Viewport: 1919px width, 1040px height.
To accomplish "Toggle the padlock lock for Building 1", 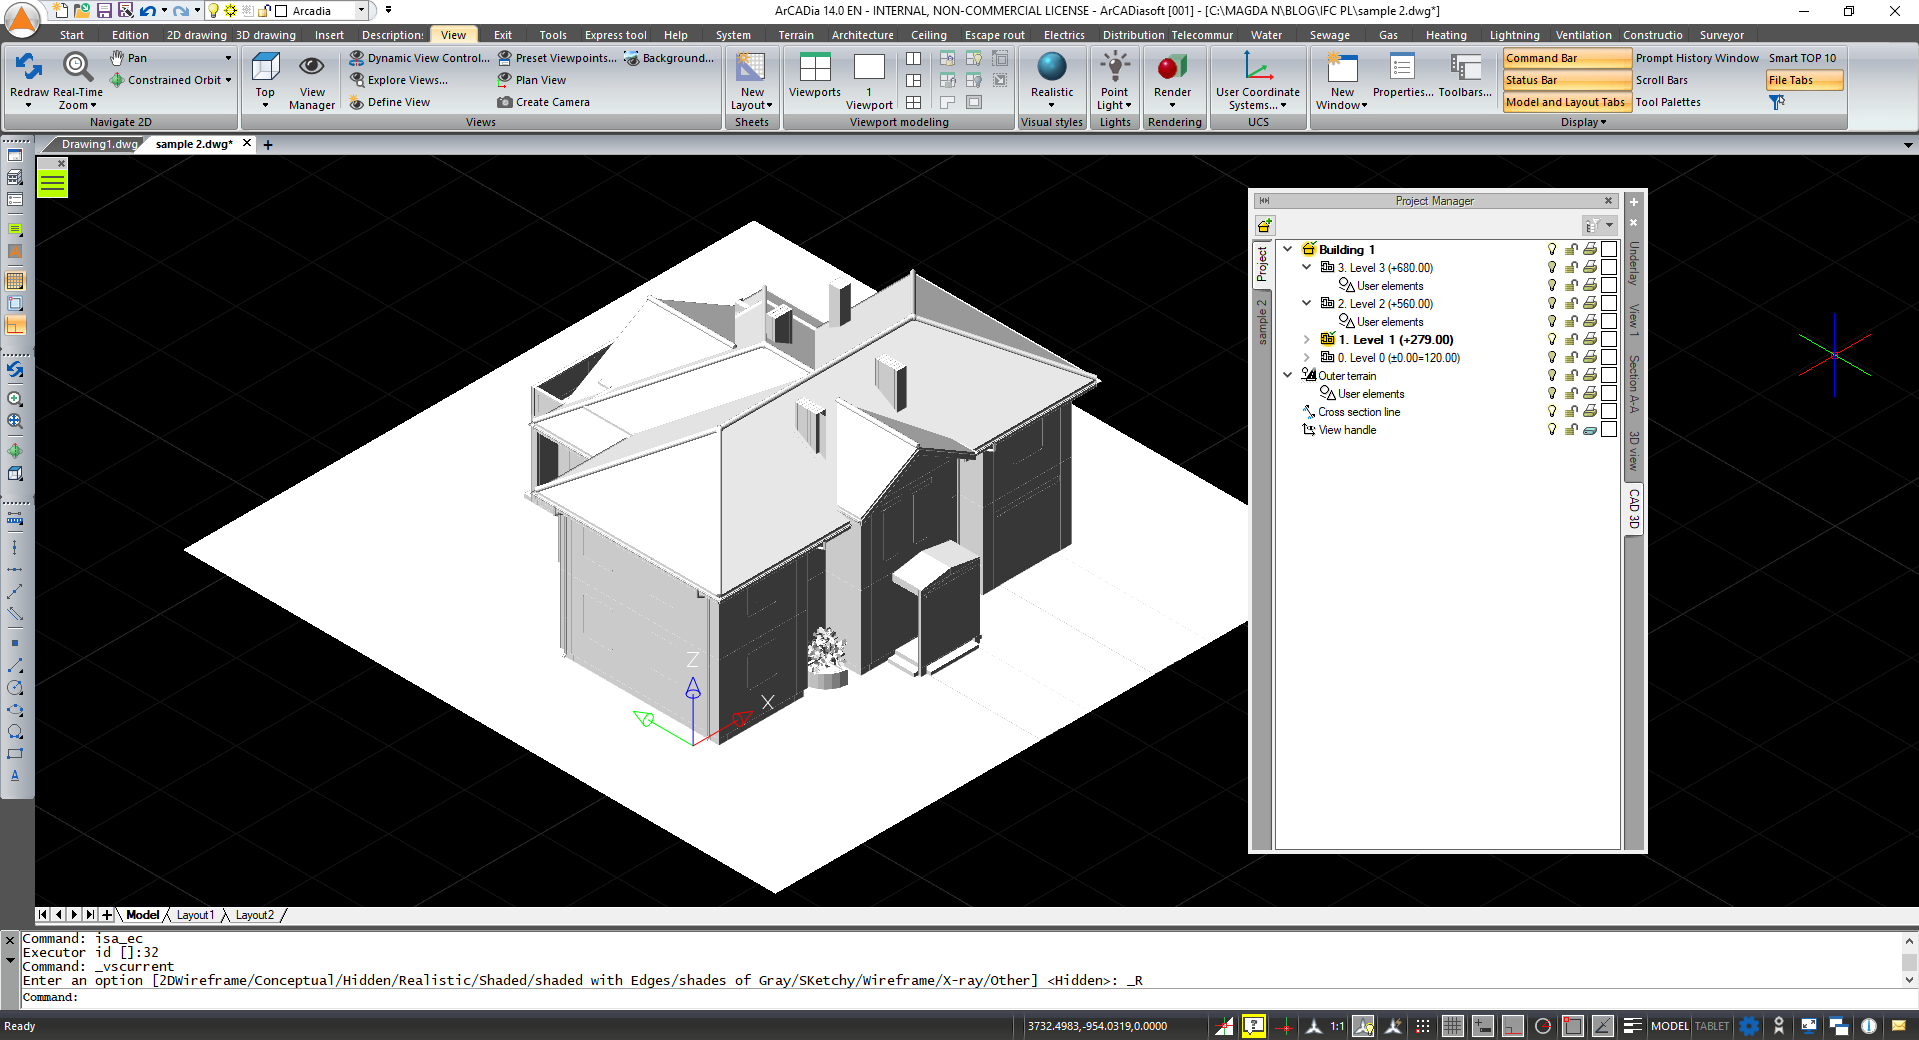I will (1571, 249).
